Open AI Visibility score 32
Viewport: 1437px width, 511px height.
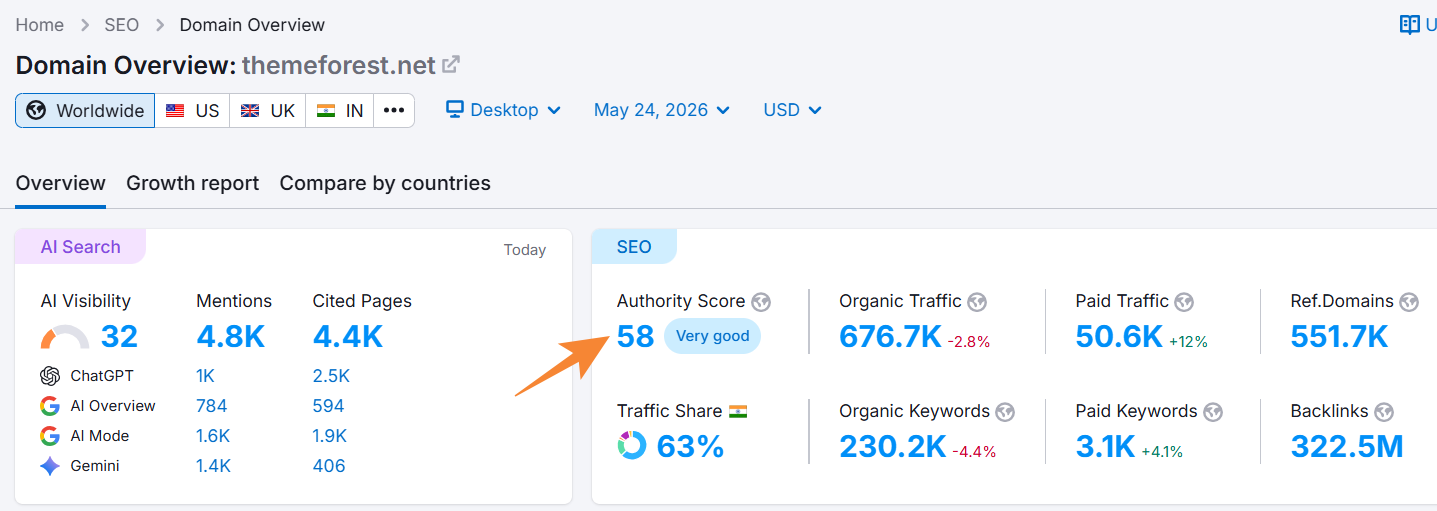[x=119, y=337]
